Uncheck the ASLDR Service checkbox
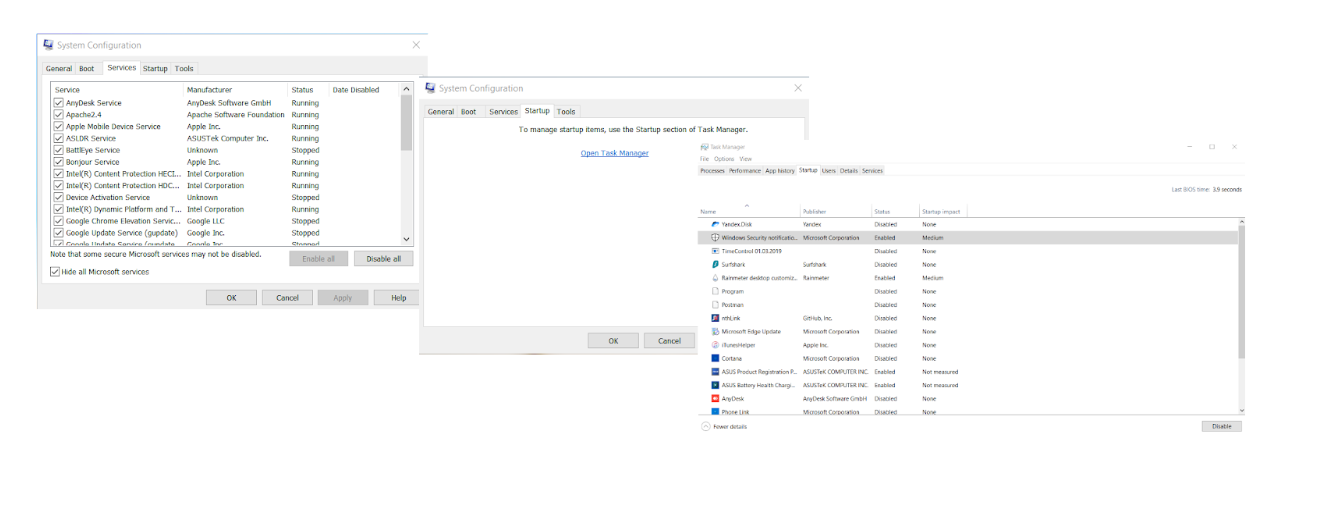The image size is (1326, 528). (59, 139)
